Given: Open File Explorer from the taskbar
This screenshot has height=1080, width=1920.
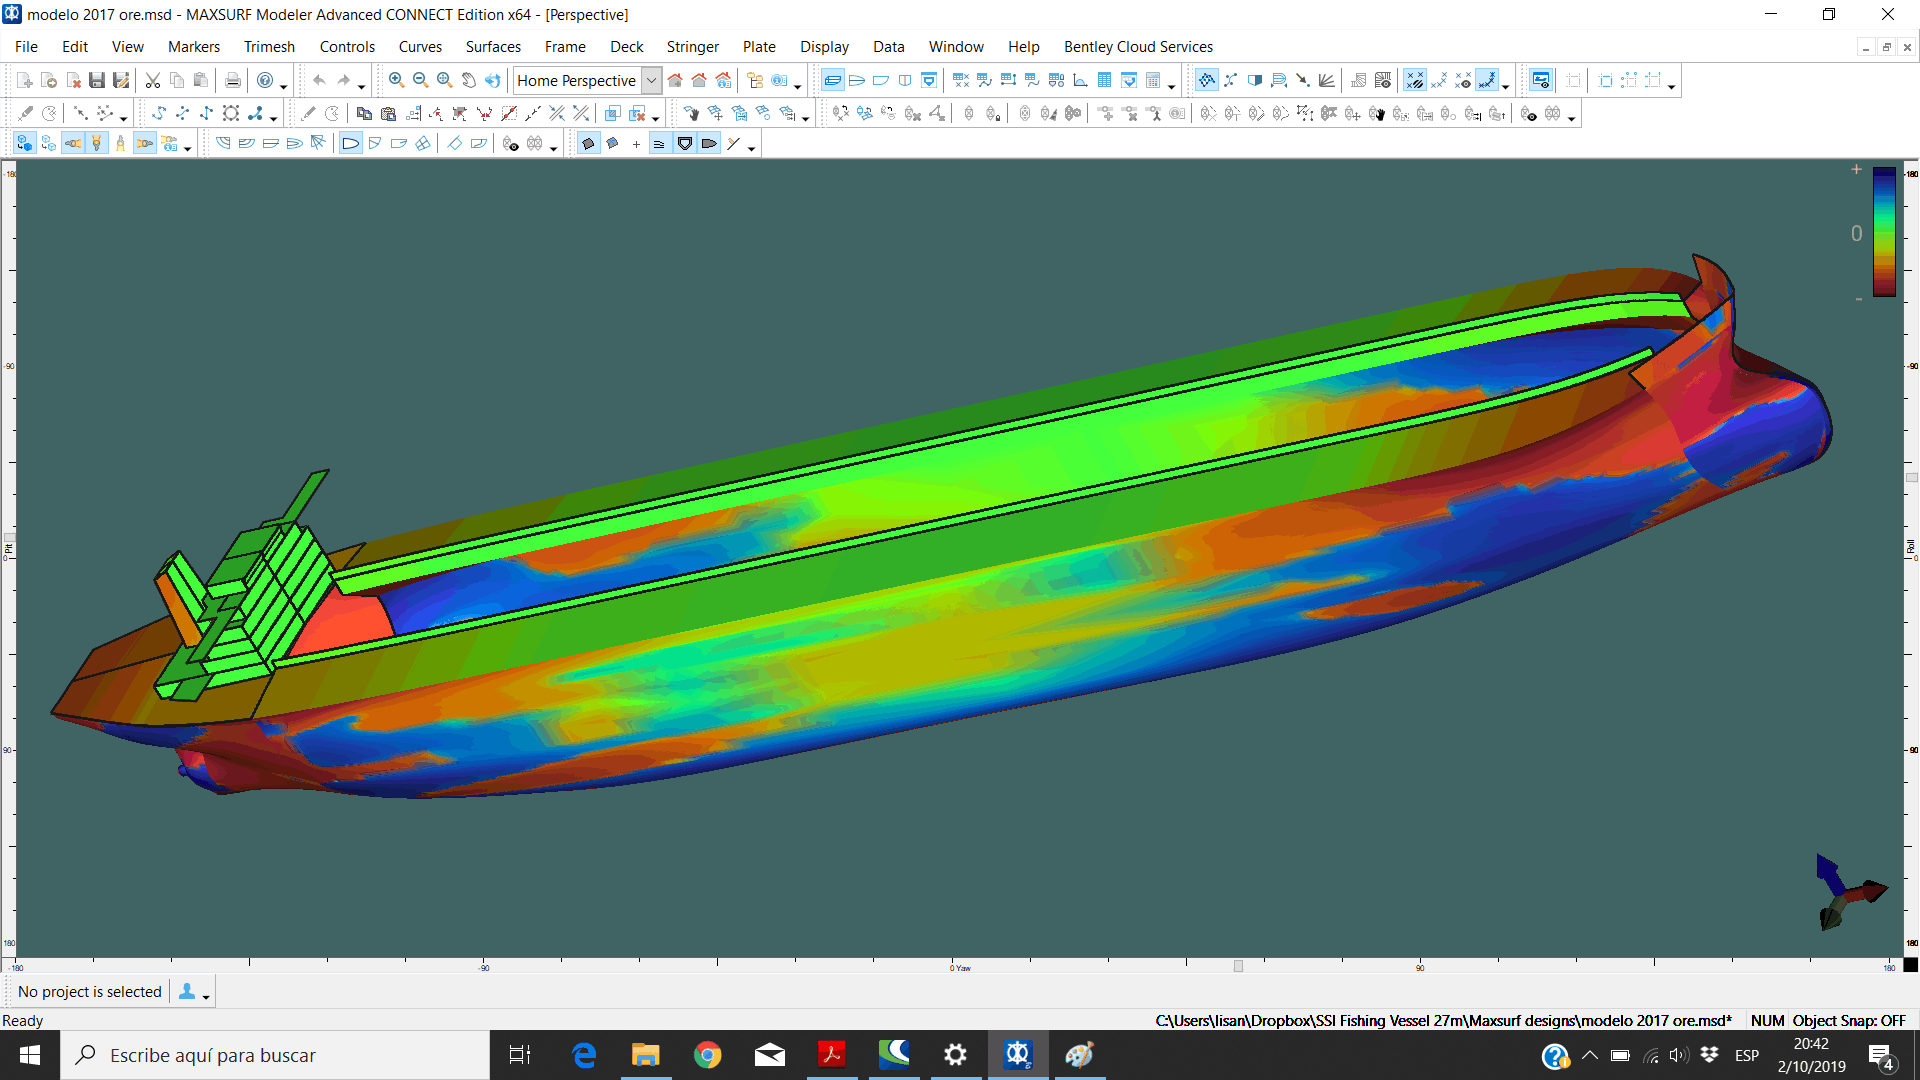Looking at the screenshot, I should click(x=646, y=1055).
